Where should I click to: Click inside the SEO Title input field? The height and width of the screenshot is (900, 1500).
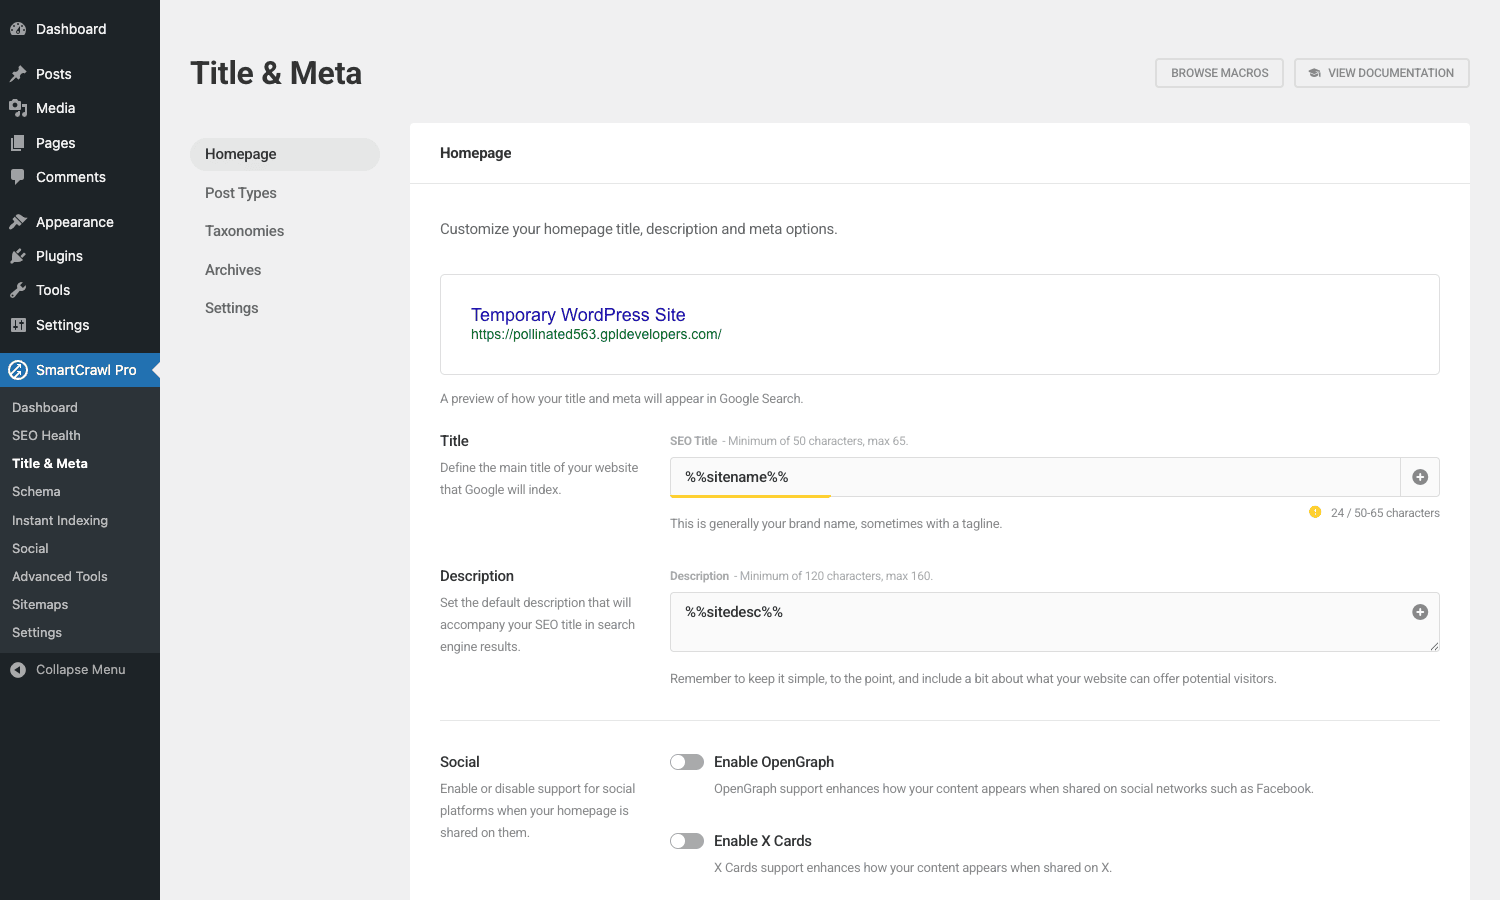coord(1035,477)
